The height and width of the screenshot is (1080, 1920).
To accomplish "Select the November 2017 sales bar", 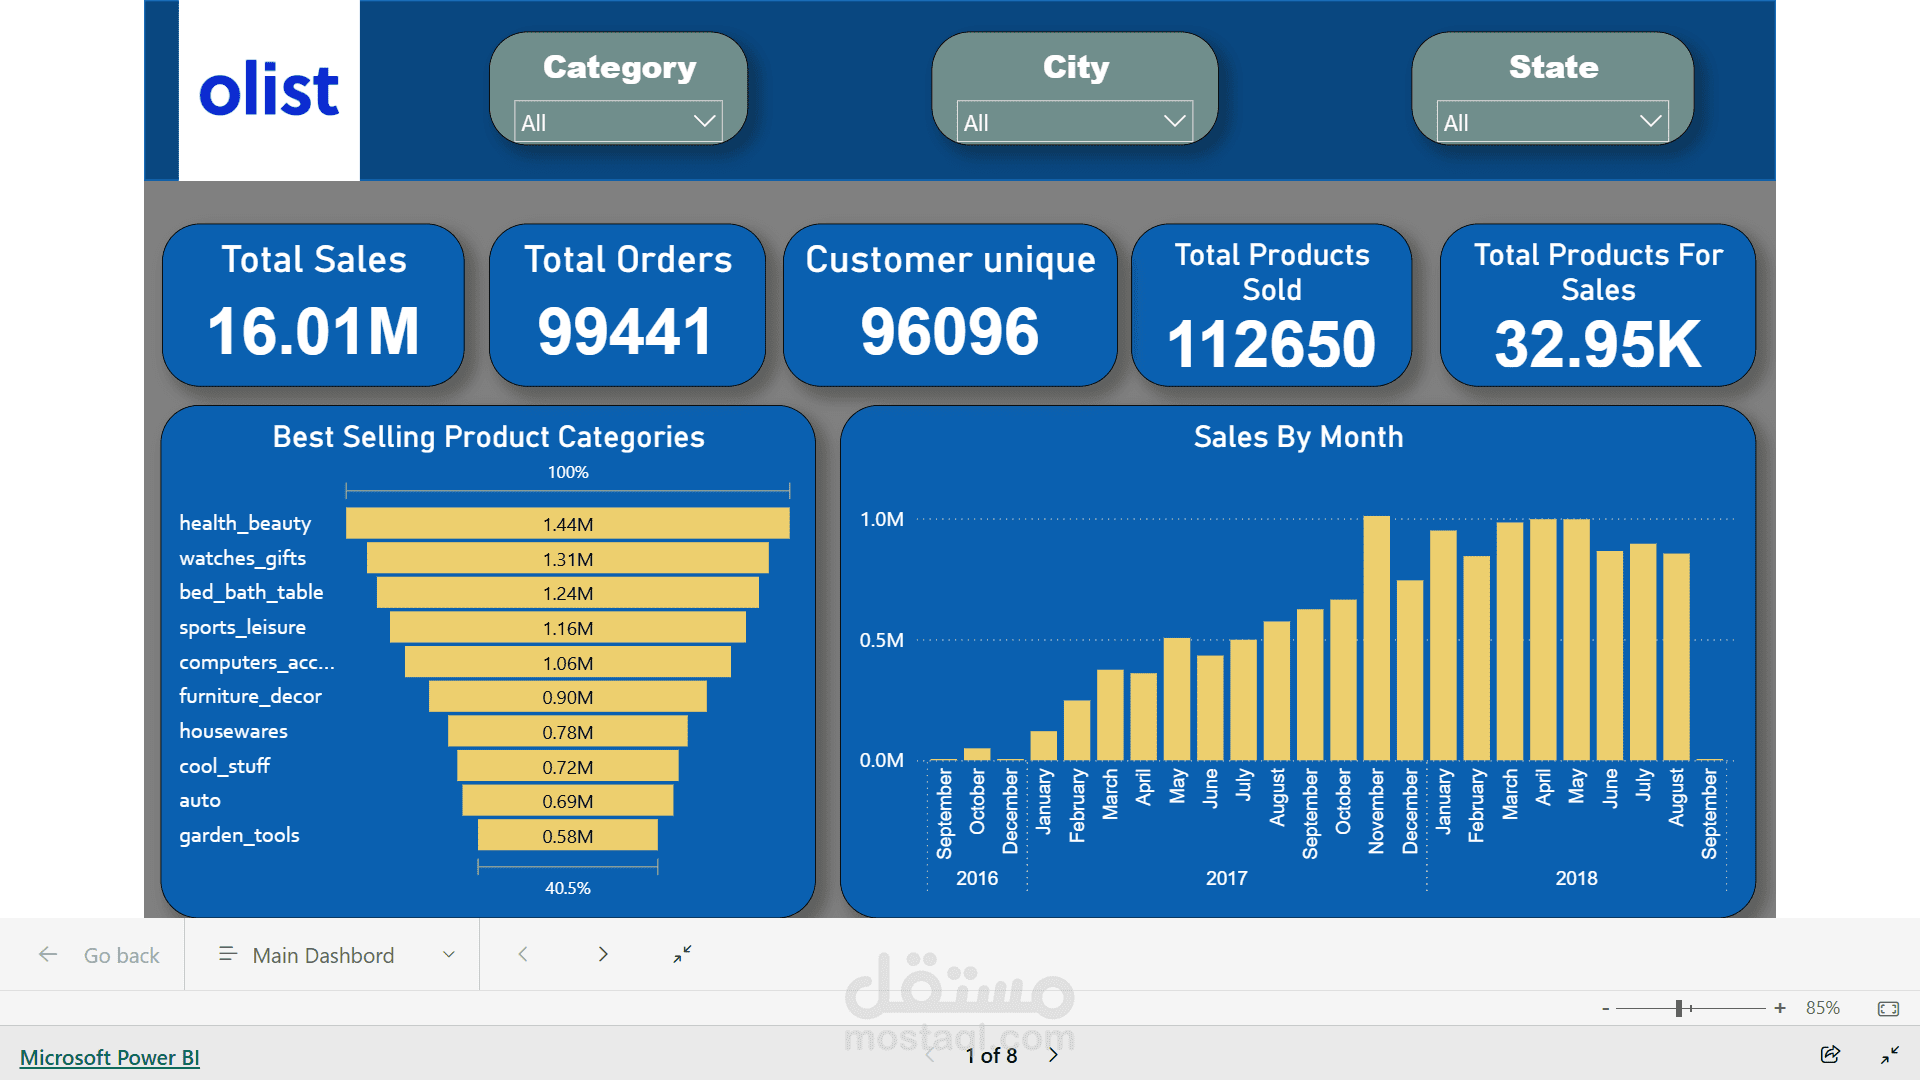I will (1376, 640).
